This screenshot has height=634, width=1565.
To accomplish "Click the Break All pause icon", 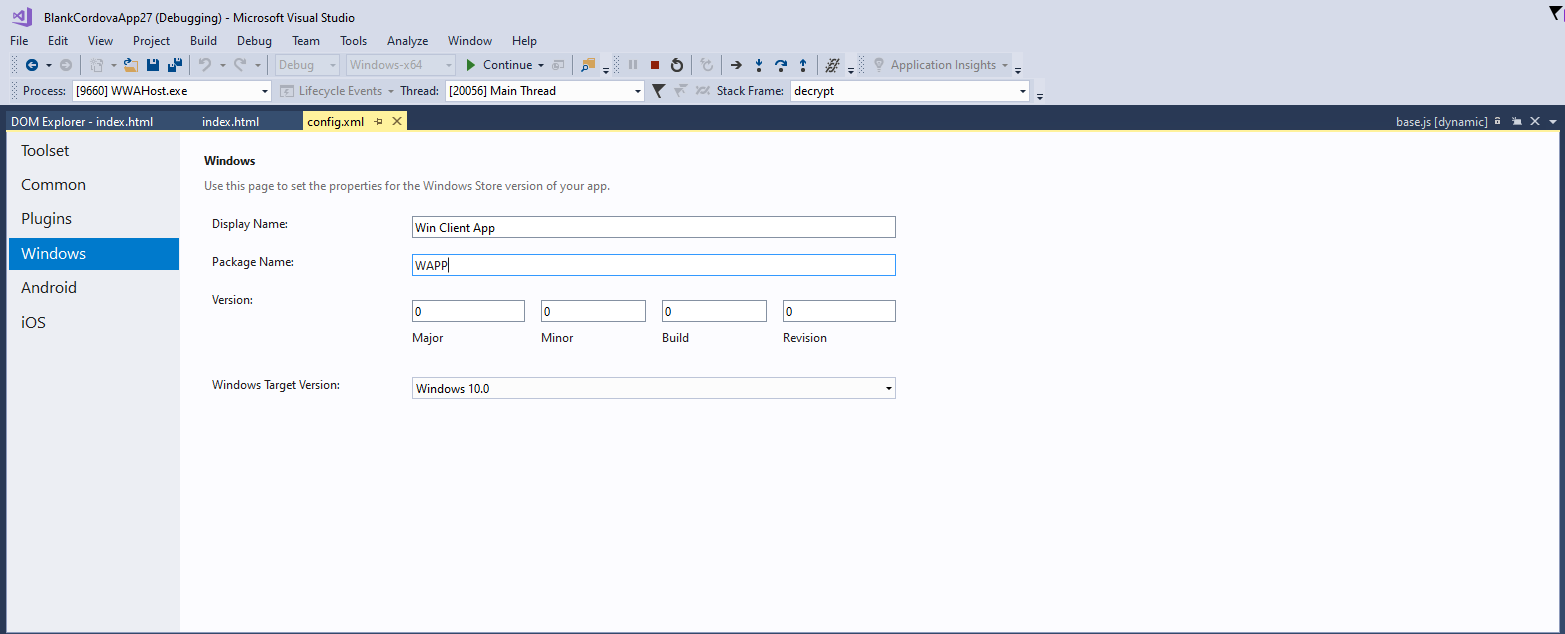I will tap(633, 64).
